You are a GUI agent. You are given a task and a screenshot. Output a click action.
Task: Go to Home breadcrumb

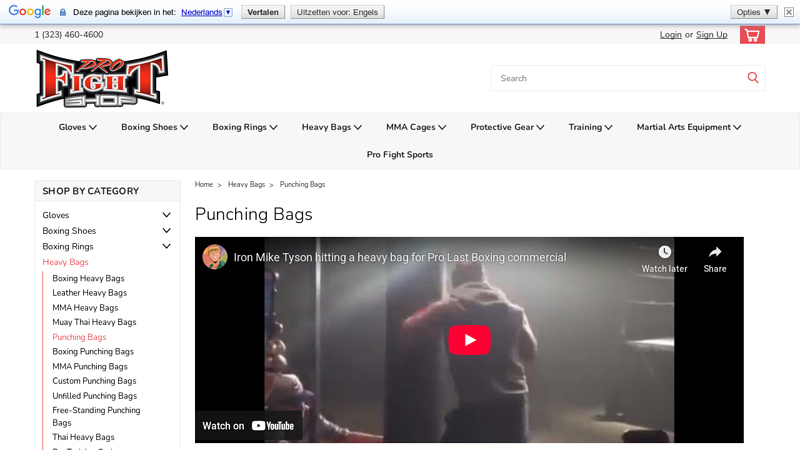click(x=204, y=184)
